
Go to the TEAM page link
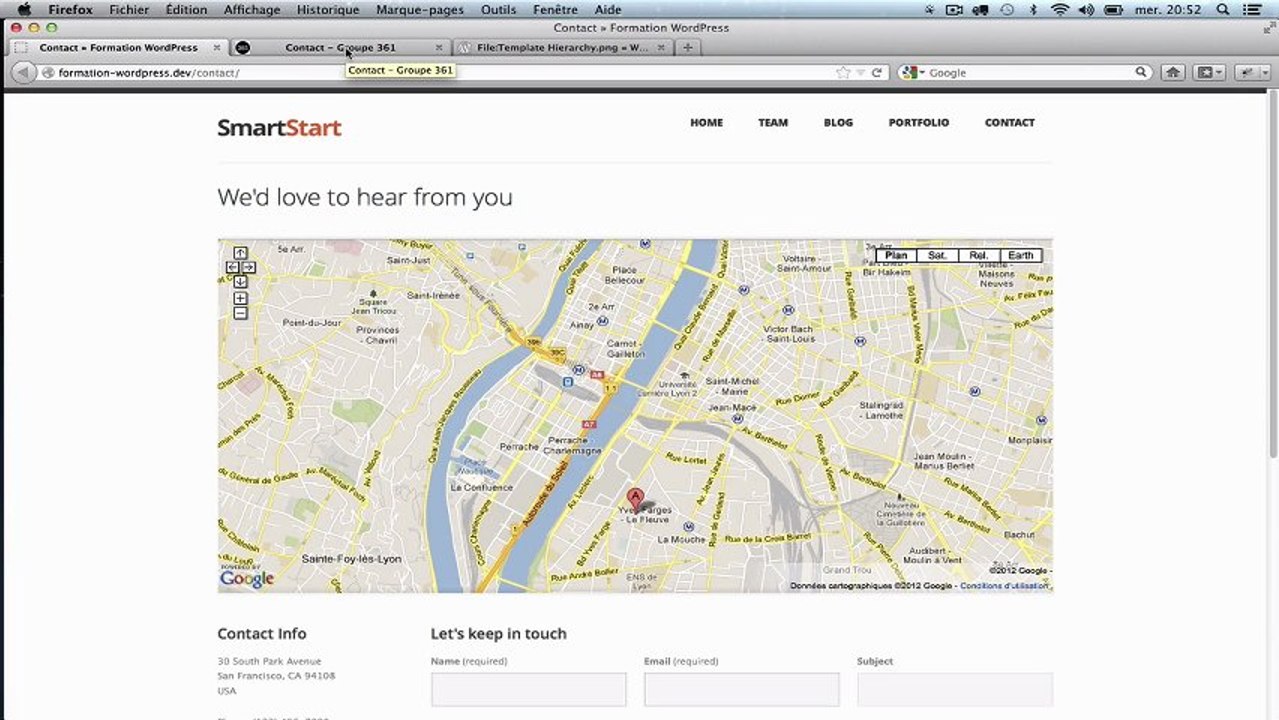coord(773,122)
